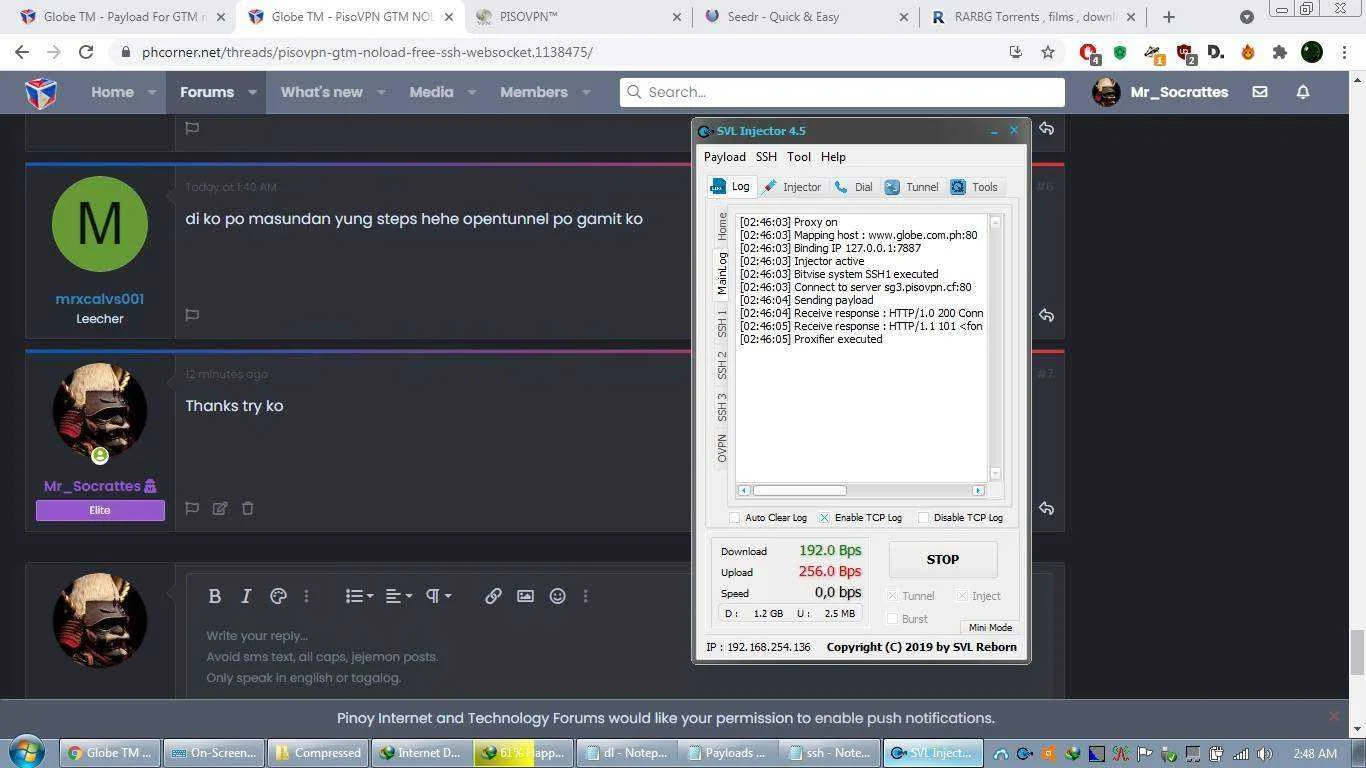Screen dimensions: 1366x768
Task: Click into the Write your reply box
Action: (620, 657)
